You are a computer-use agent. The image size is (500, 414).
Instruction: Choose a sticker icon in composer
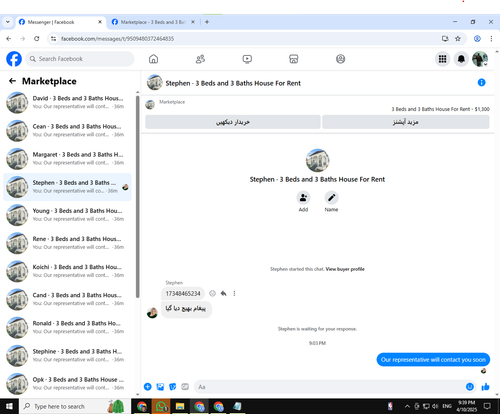[173, 387]
